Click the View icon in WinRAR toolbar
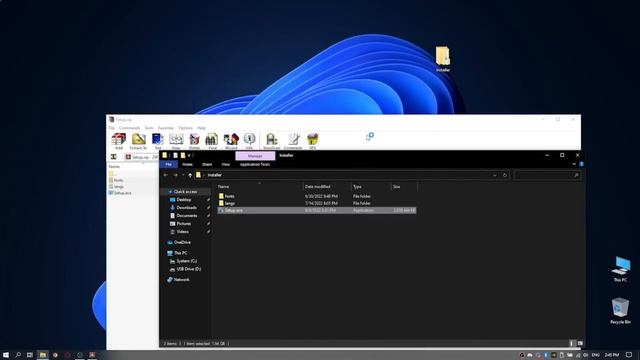Viewport: 640px width, 360px height. 176,141
